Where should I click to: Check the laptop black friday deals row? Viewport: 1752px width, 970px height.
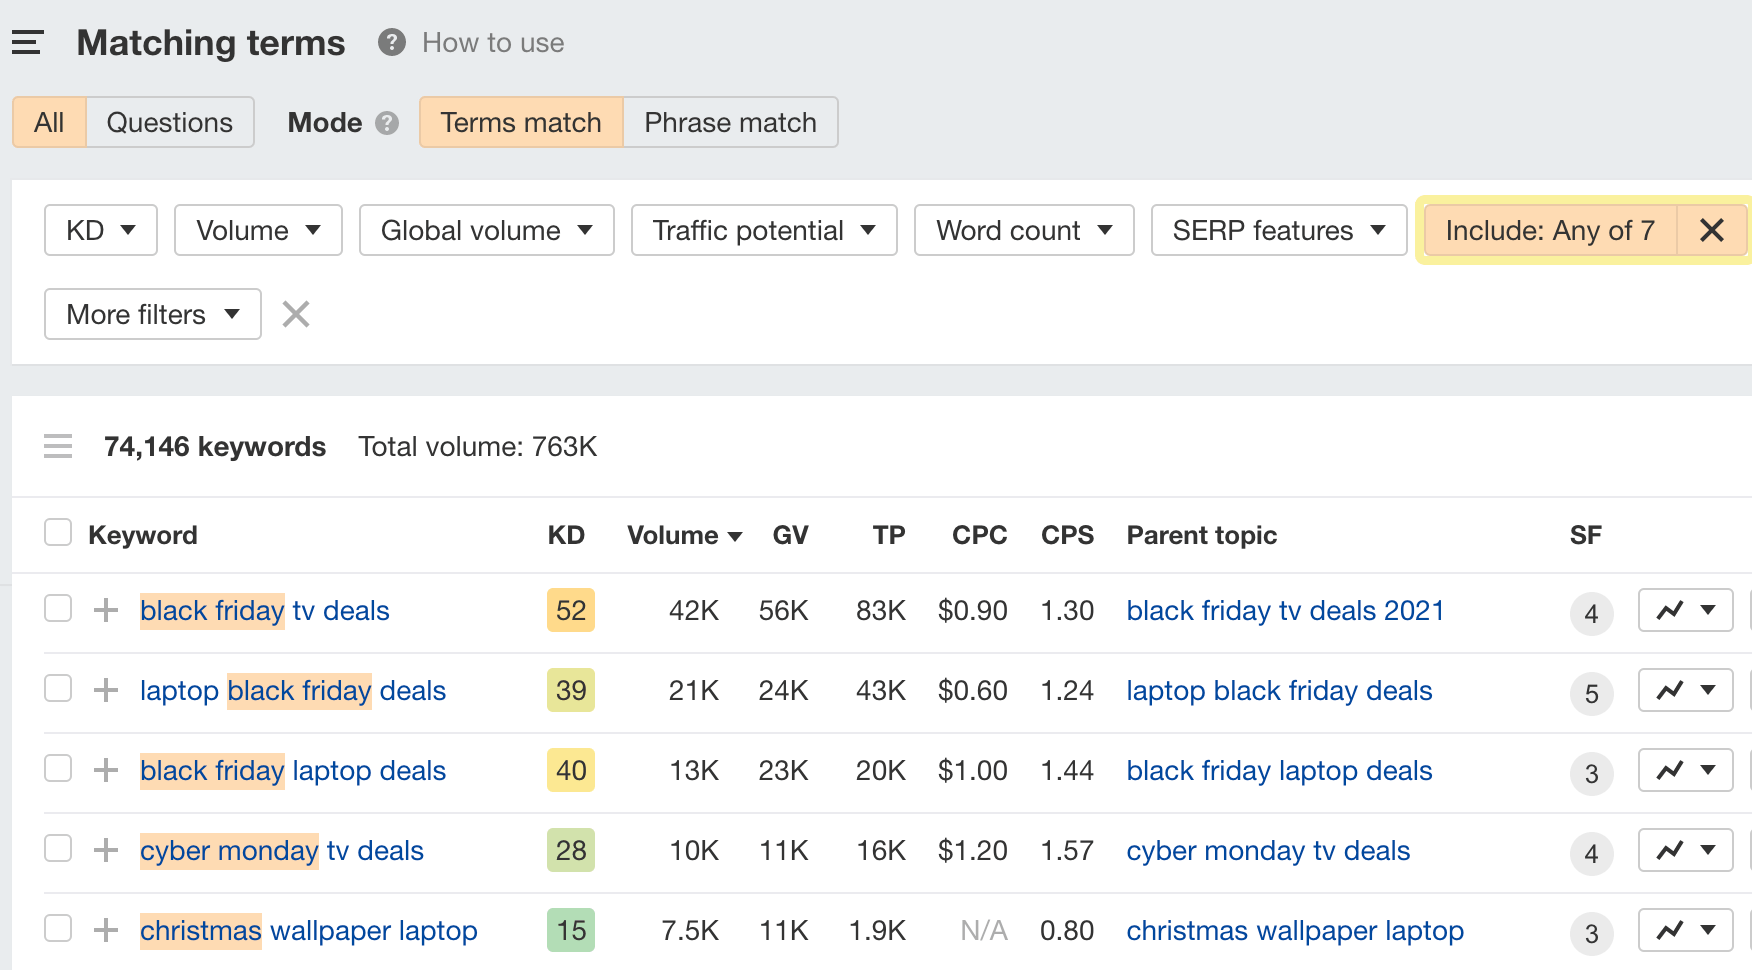point(58,689)
